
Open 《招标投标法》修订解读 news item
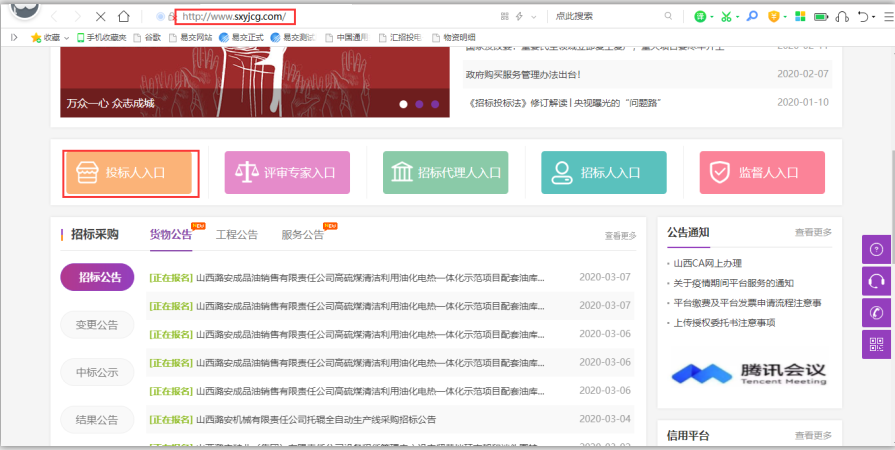click(x=564, y=103)
